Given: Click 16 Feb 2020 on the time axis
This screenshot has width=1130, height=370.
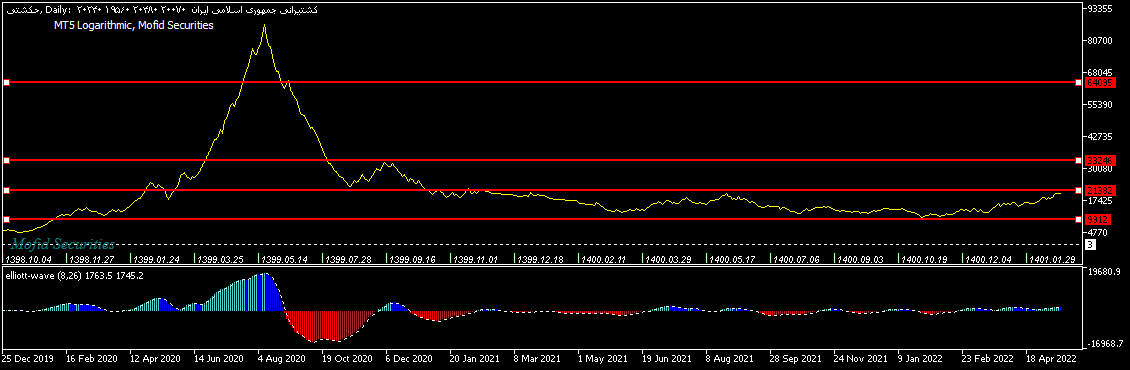Looking at the screenshot, I should pos(92,357).
